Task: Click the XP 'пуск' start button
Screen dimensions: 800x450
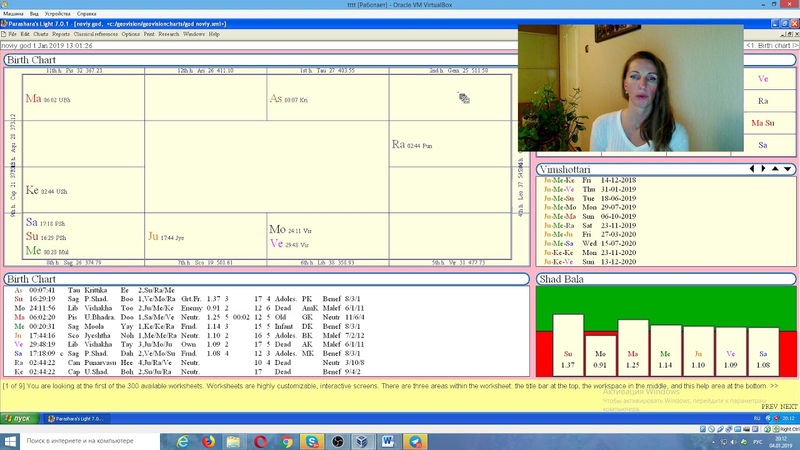Action: 19,418
